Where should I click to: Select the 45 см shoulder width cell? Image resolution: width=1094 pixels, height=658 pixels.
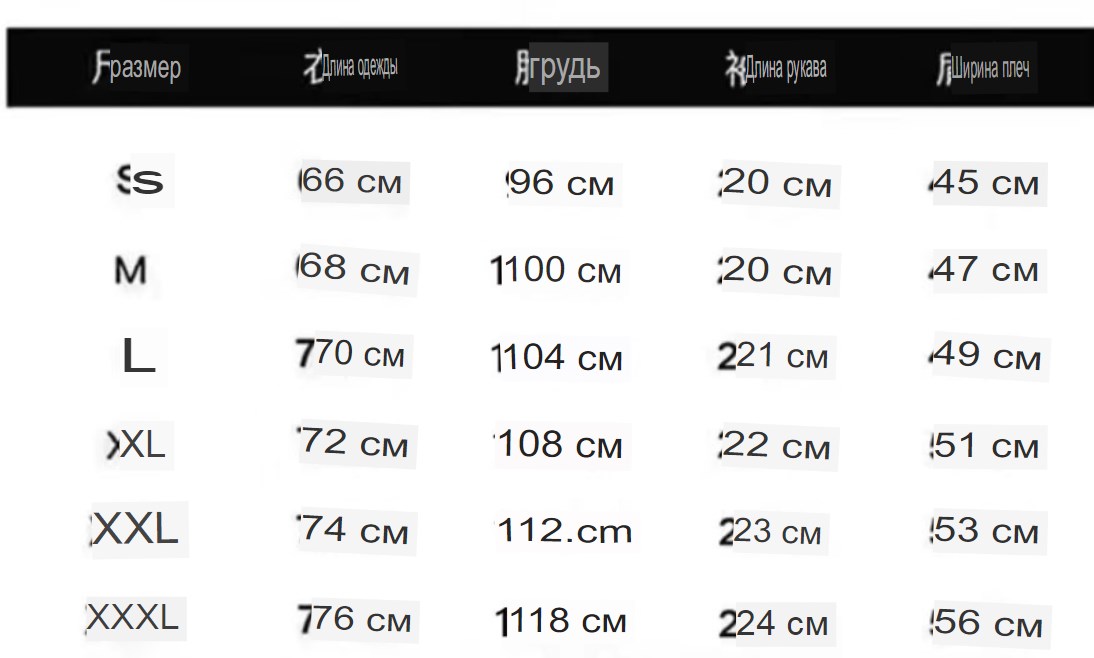pyautogui.click(x=984, y=182)
